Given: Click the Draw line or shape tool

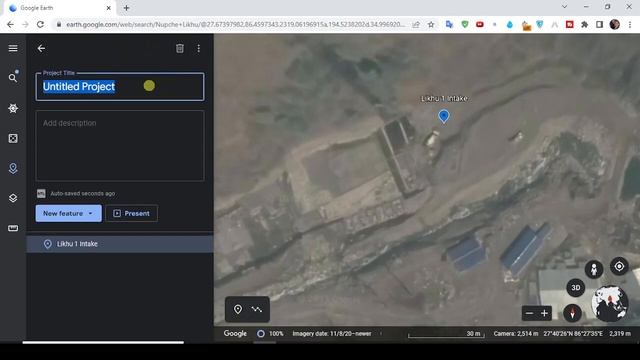Looking at the screenshot, I should pos(257,309).
